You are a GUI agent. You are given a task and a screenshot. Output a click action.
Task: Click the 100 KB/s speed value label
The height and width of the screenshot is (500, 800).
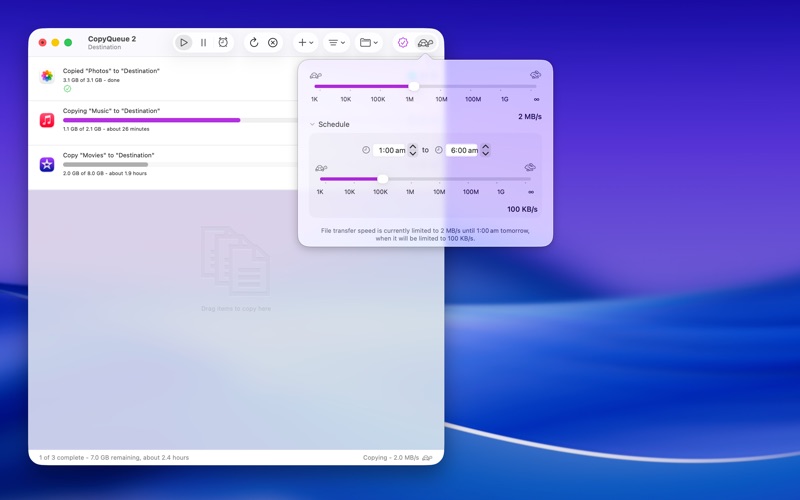522,209
